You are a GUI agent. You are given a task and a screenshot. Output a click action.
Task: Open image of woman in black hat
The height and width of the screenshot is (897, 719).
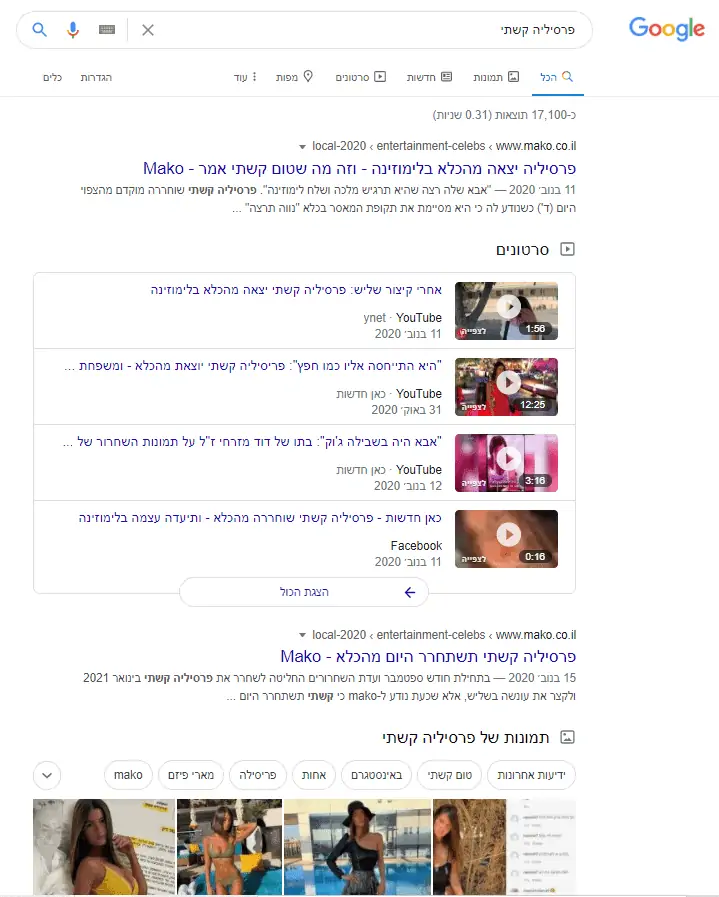coord(357,847)
